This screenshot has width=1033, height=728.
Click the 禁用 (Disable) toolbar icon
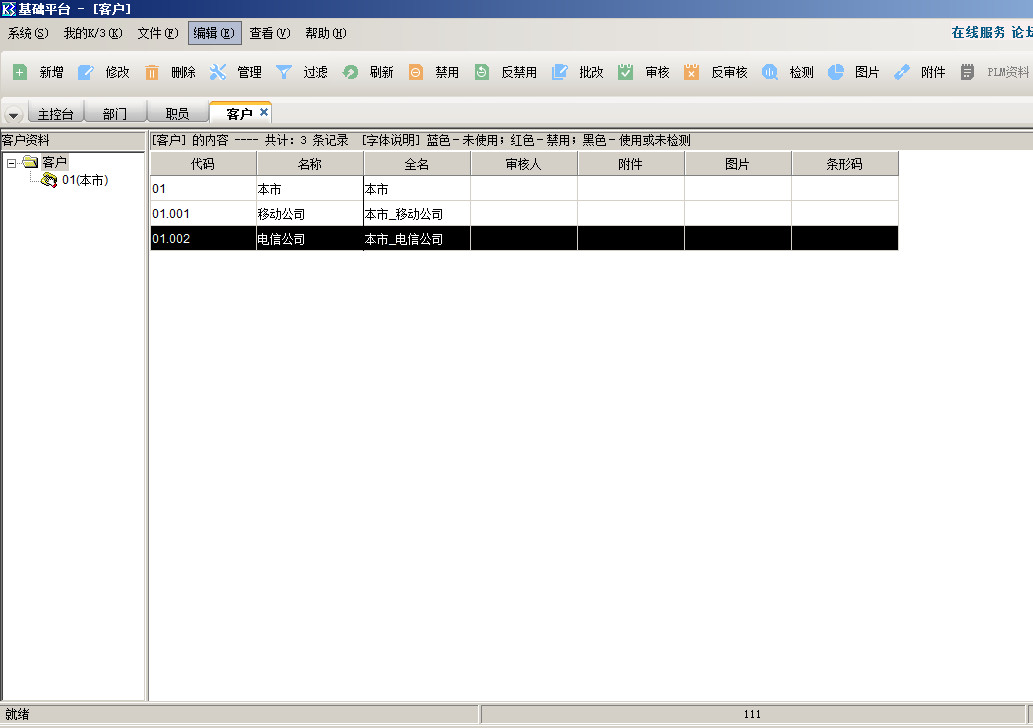pyautogui.click(x=416, y=72)
